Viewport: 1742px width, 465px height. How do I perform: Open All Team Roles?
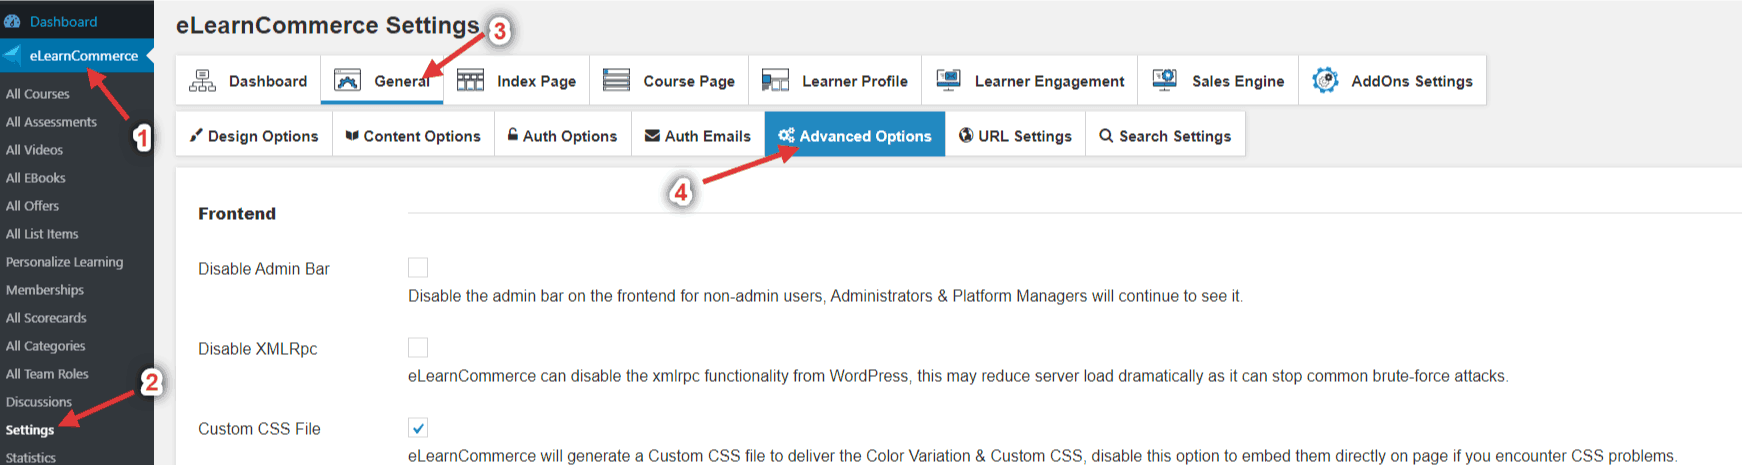pos(47,374)
